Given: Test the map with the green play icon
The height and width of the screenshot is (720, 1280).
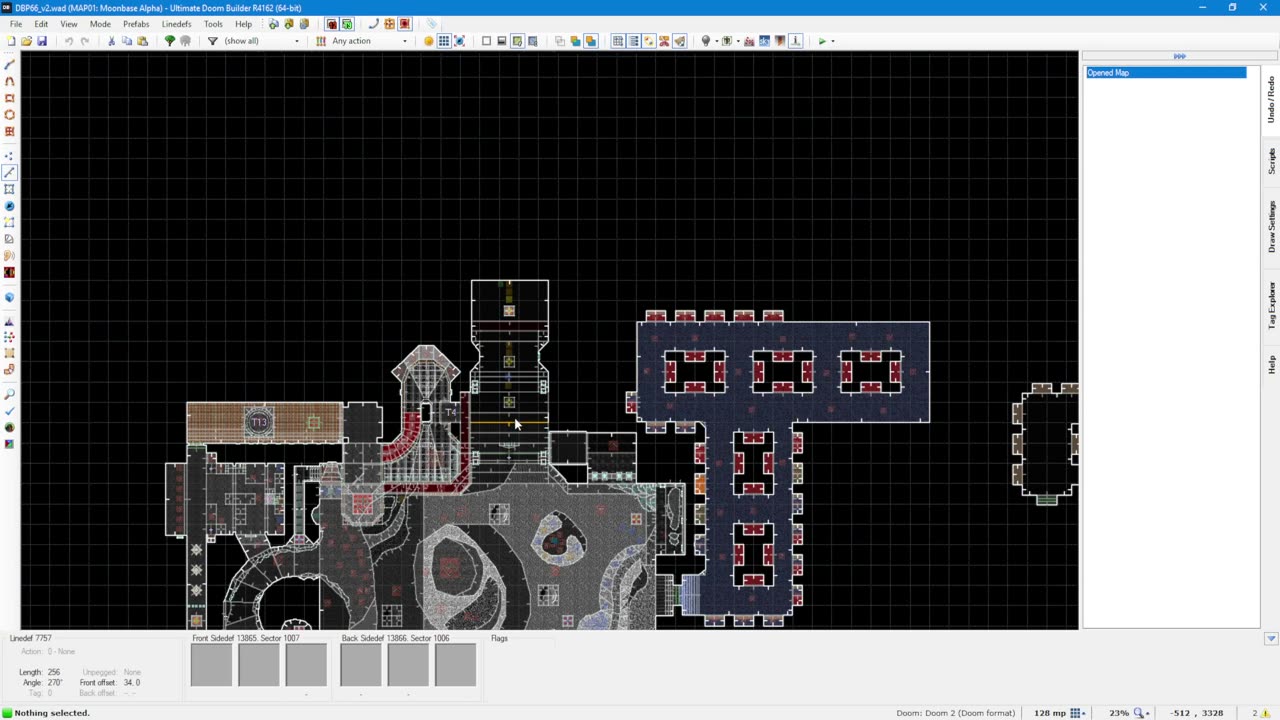Looking at the screenshot, I should 822,41.
